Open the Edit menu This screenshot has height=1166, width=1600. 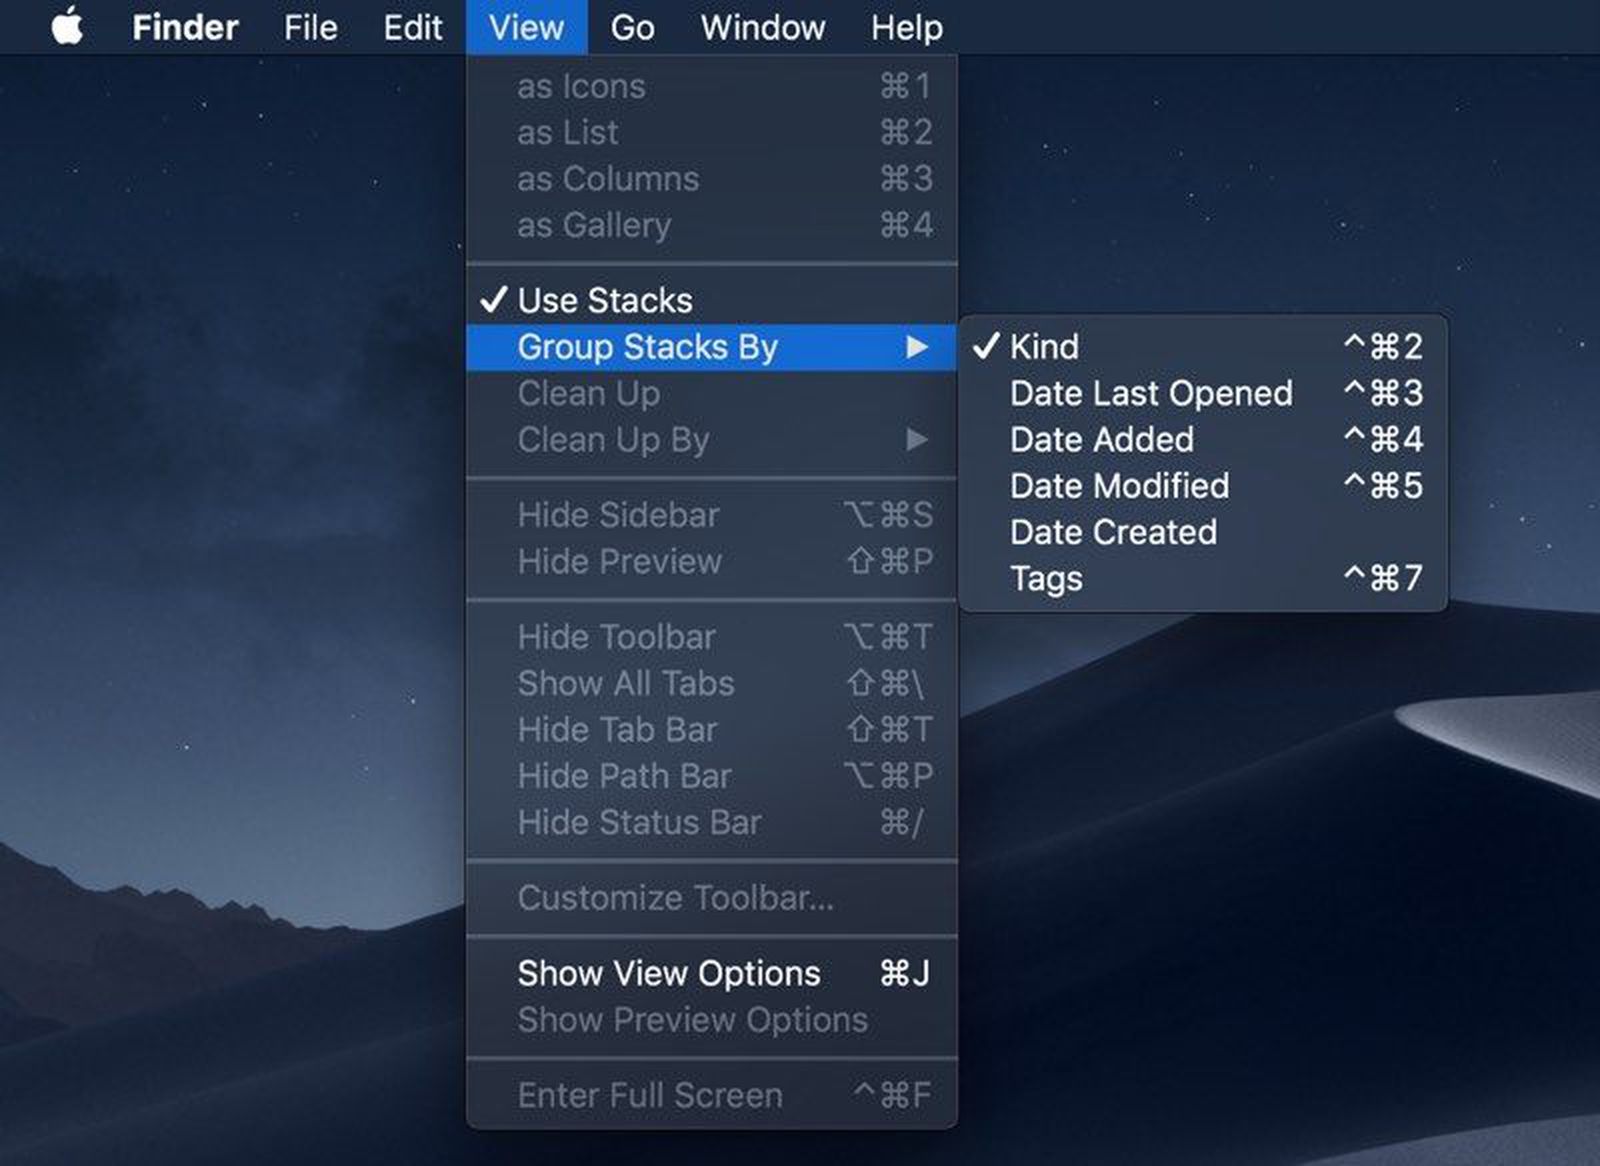(412, 27)
